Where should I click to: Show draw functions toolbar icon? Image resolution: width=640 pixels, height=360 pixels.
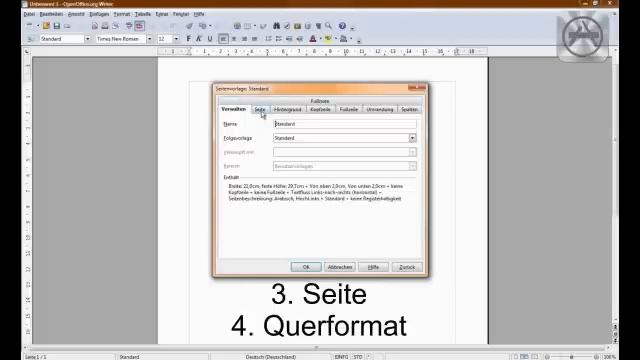pos(263,26)
